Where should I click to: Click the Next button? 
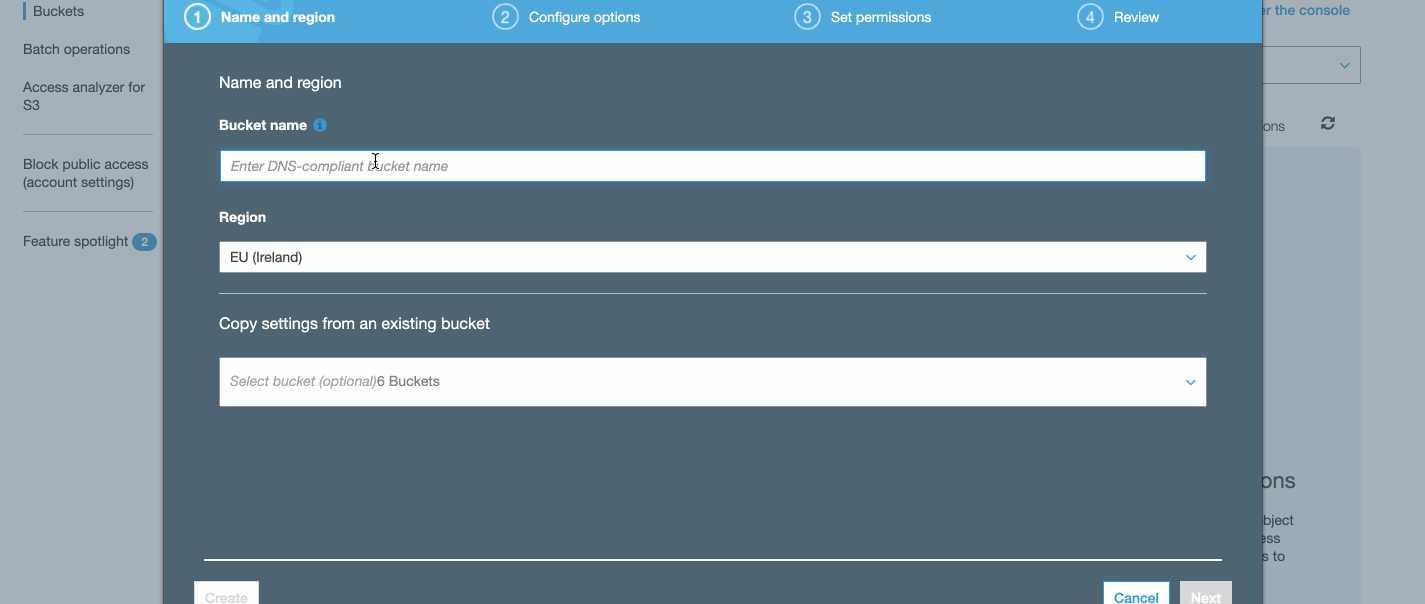pyautogui.click(x=1205, y=596)
